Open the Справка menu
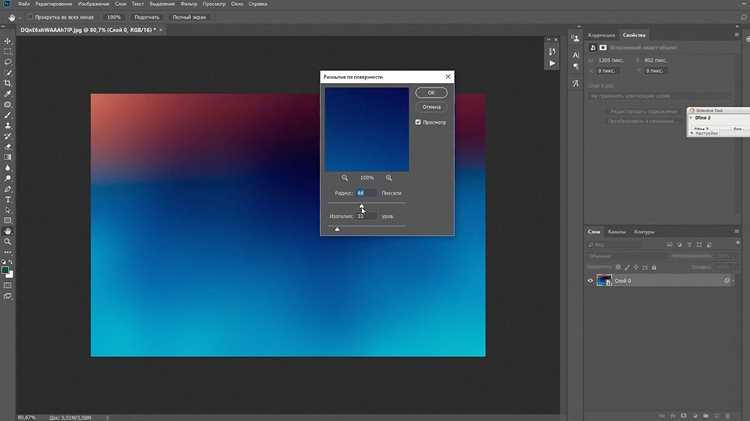Screen dimensions: 750x421 258,4
